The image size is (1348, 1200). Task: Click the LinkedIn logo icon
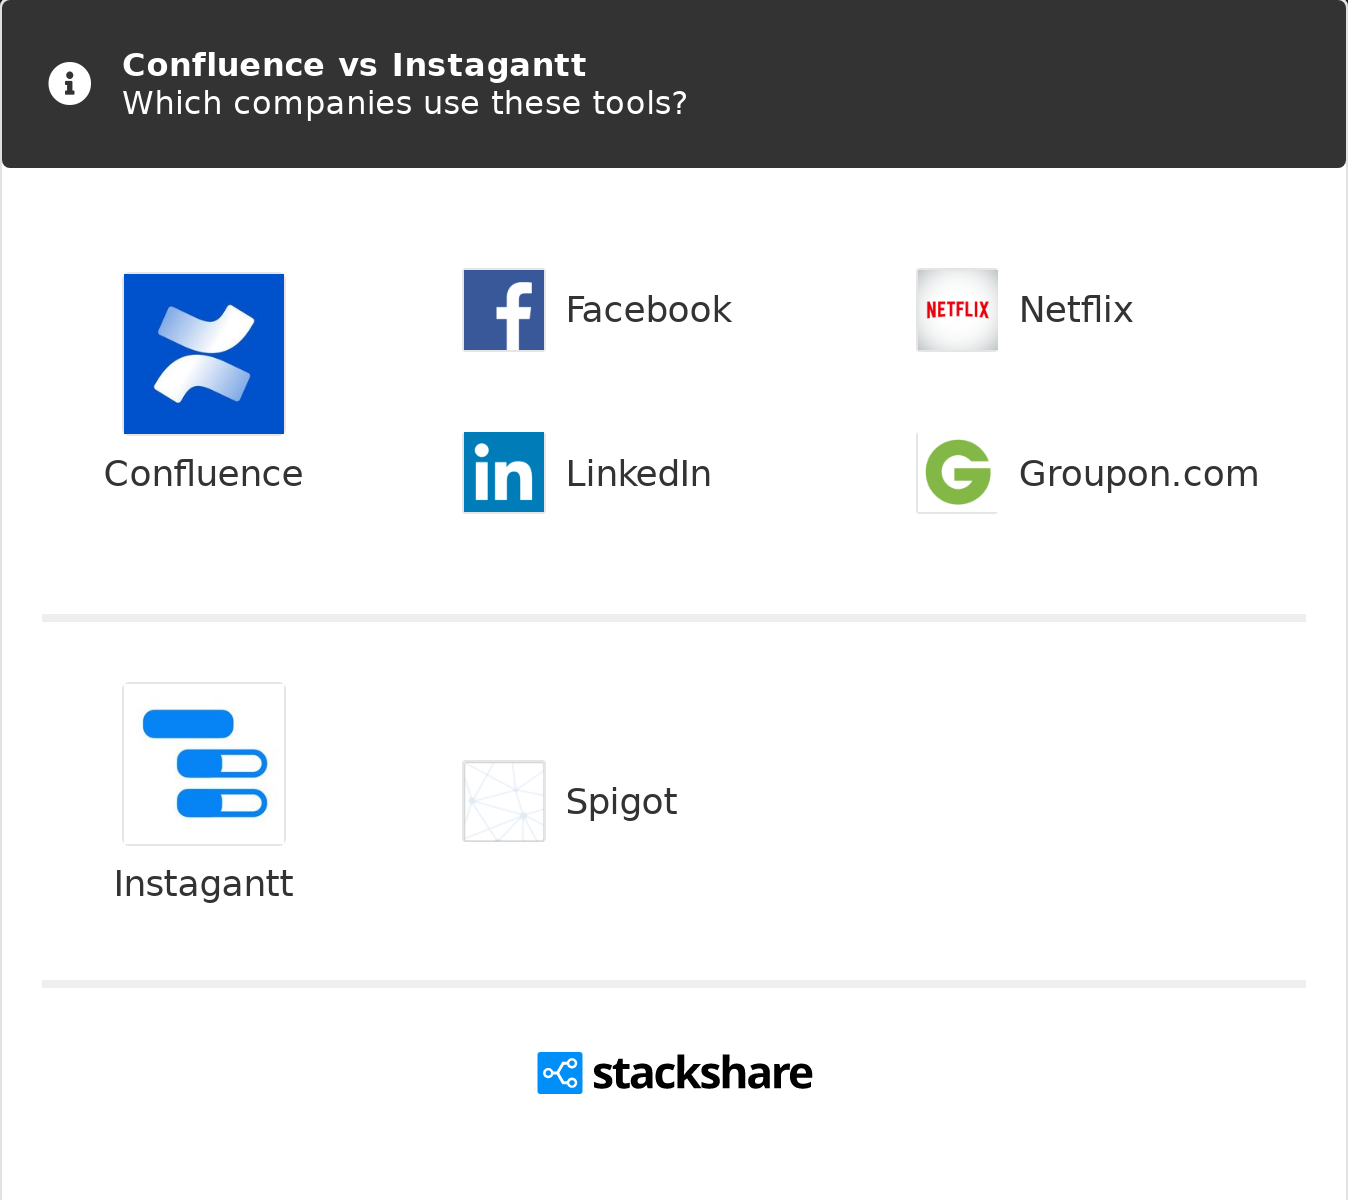coord(504,472)
